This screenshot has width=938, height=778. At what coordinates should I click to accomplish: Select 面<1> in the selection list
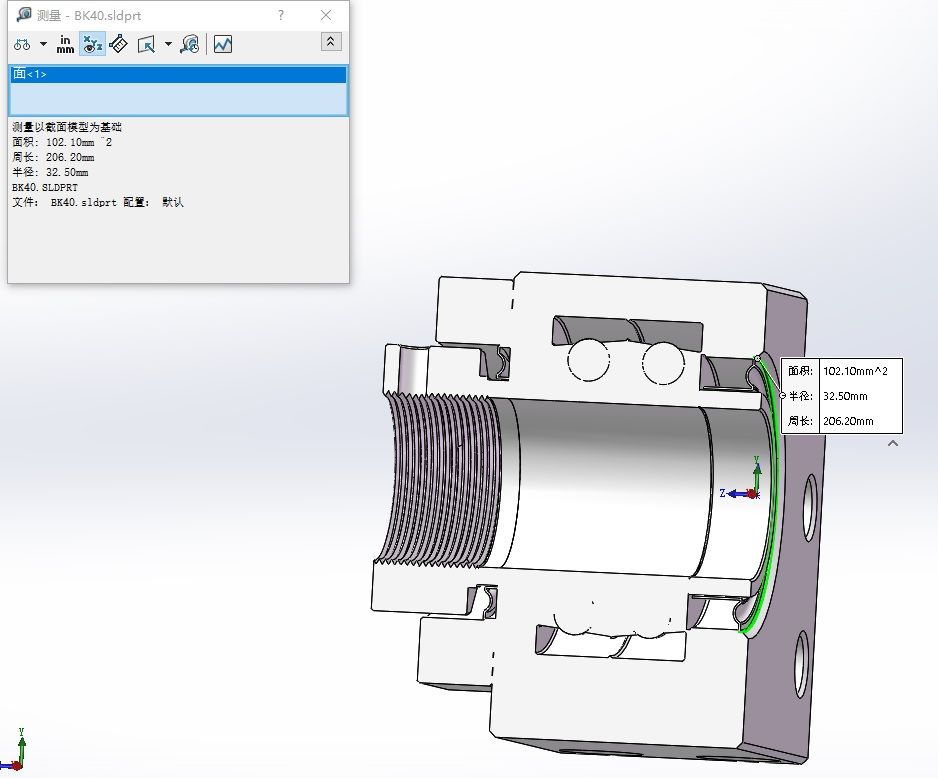pyautogui.click(x=178, y=74)
